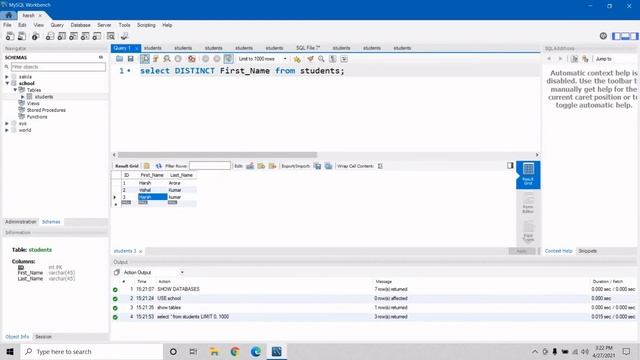The image size is (640, 360).
Task: Close the students 3 result tab
Action: 140,251
